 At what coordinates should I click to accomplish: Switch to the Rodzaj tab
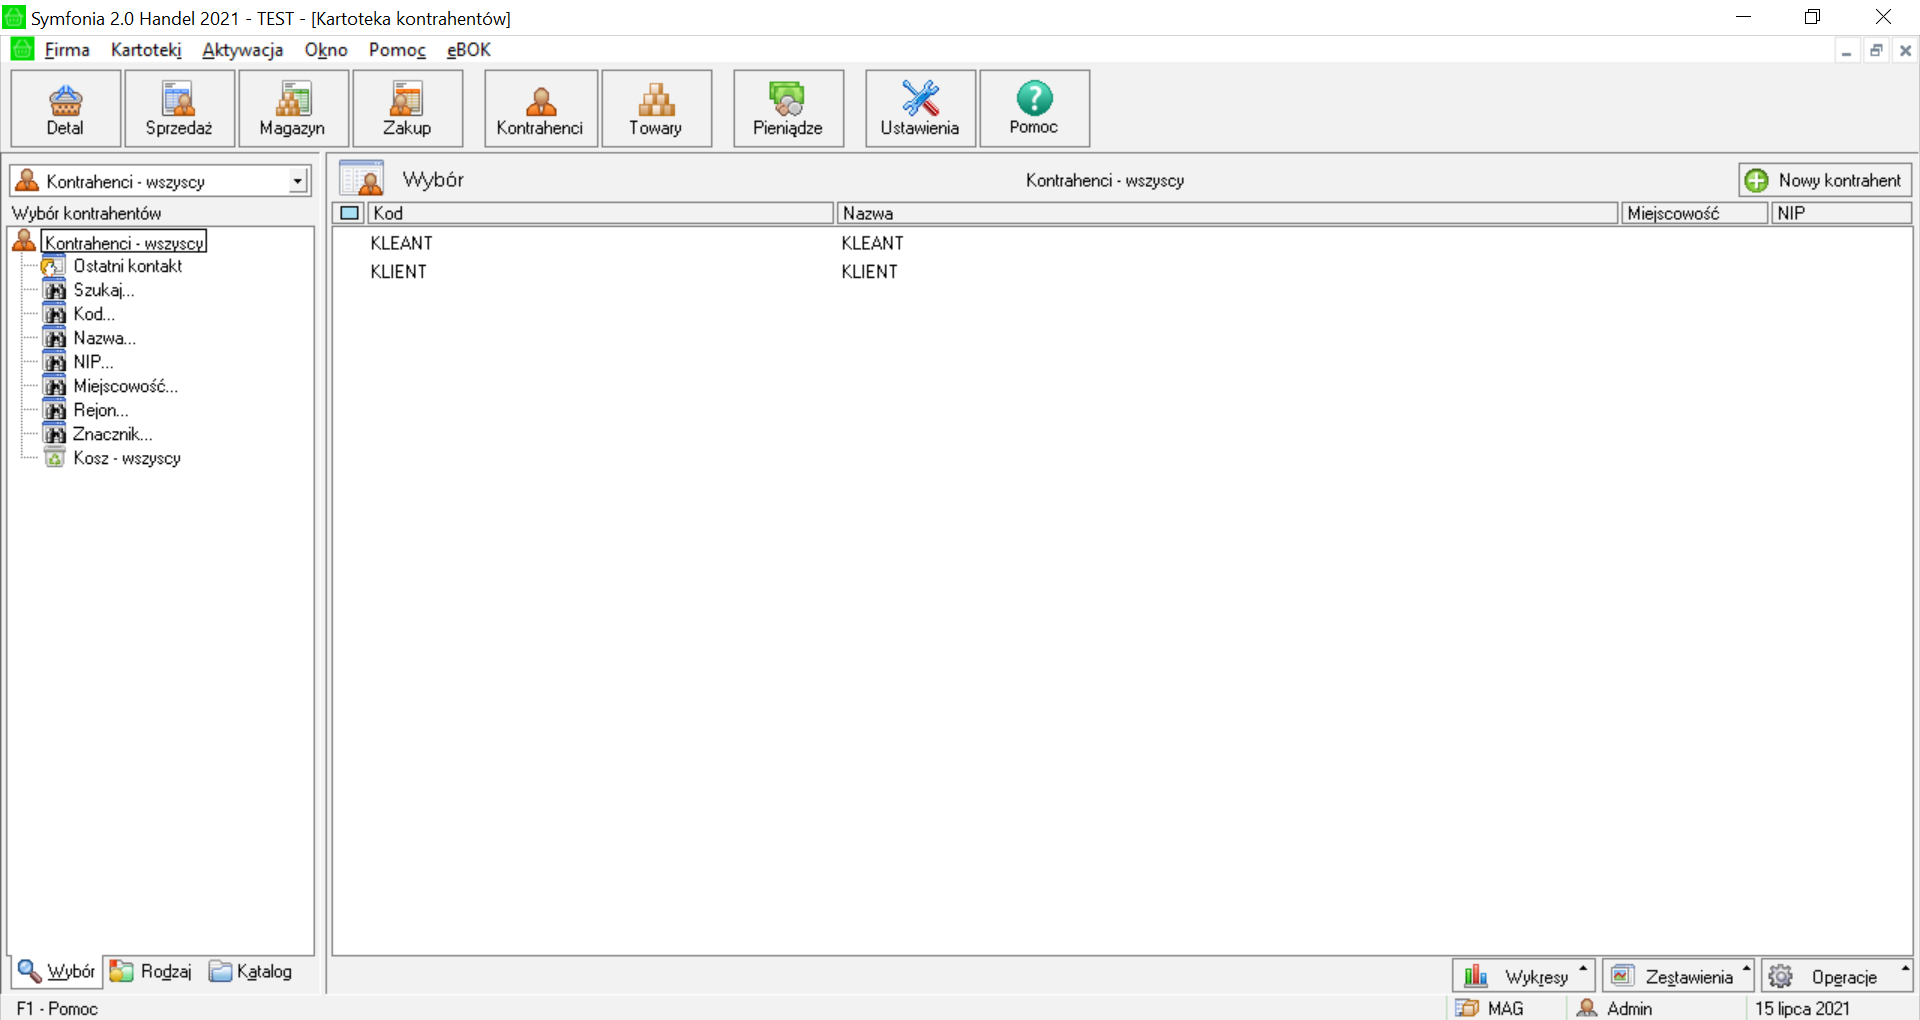tap(151, 971)
